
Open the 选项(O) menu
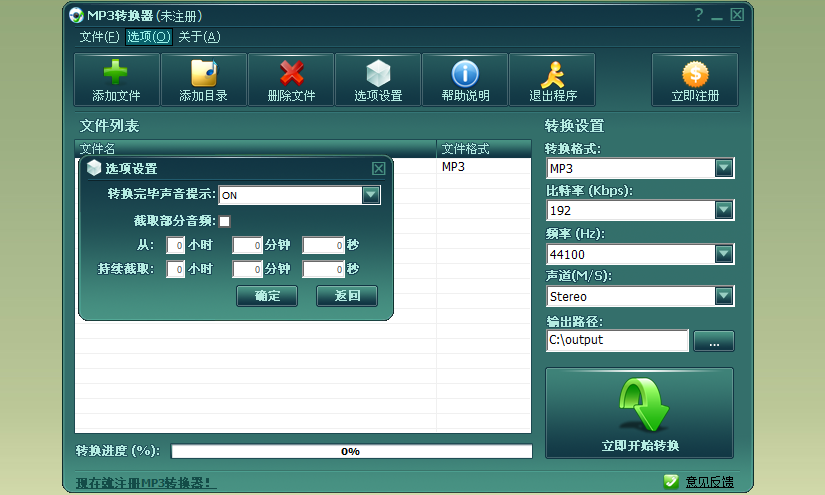(x=149, y=37)
